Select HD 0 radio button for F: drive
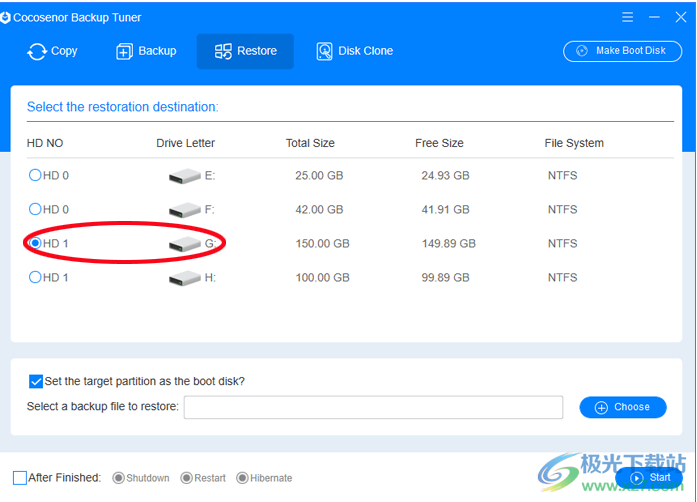Viewport: 697px width, 502px height. tap(35, 209)
